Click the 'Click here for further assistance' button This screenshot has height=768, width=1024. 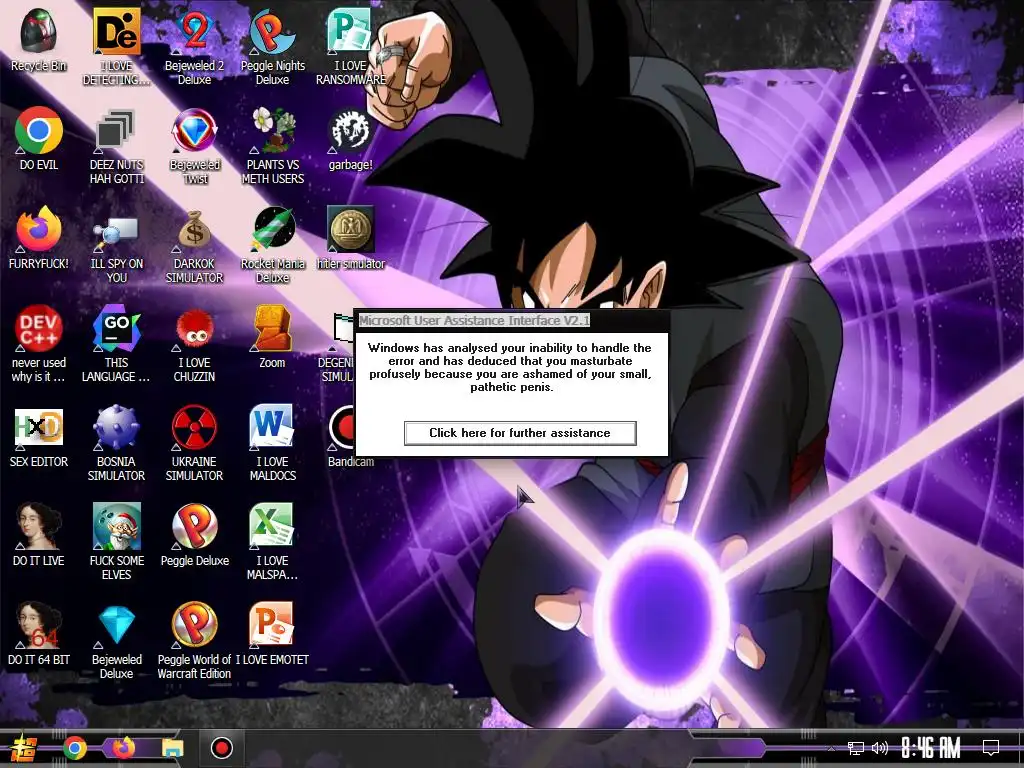click(x=520, y=433)
